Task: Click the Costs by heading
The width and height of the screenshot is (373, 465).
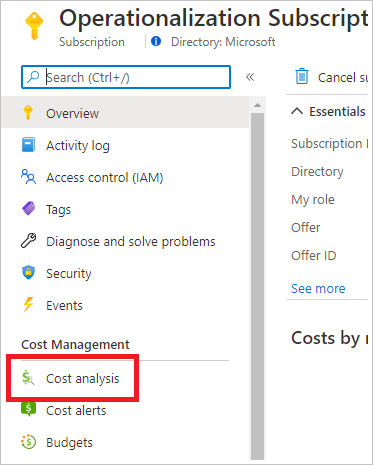Action: (330, 338)
